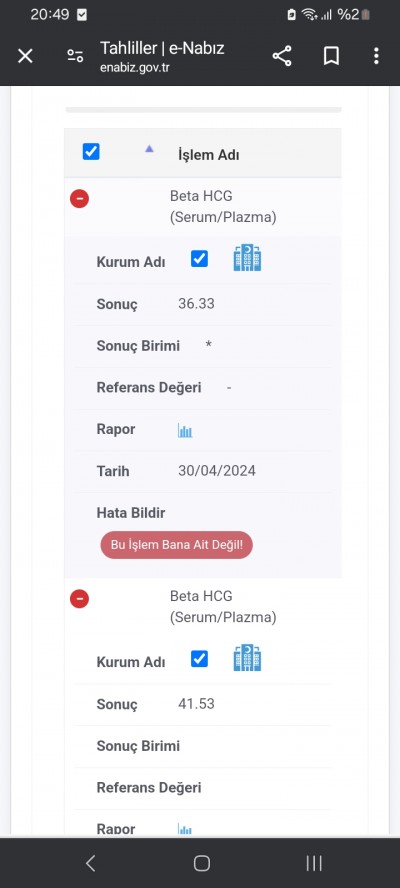Collapse the second Beta HCG row
400x888 pixels.
79,598
